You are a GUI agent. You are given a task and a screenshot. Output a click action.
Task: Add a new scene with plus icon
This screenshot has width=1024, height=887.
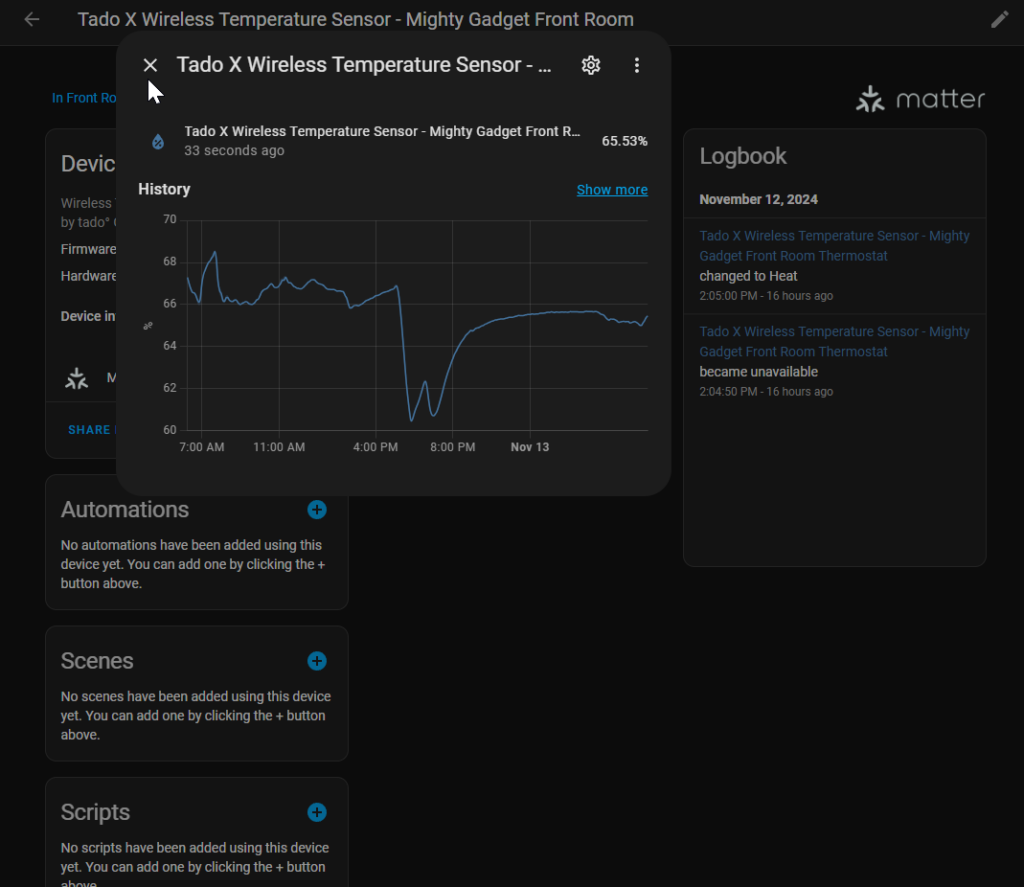(317, 661)
